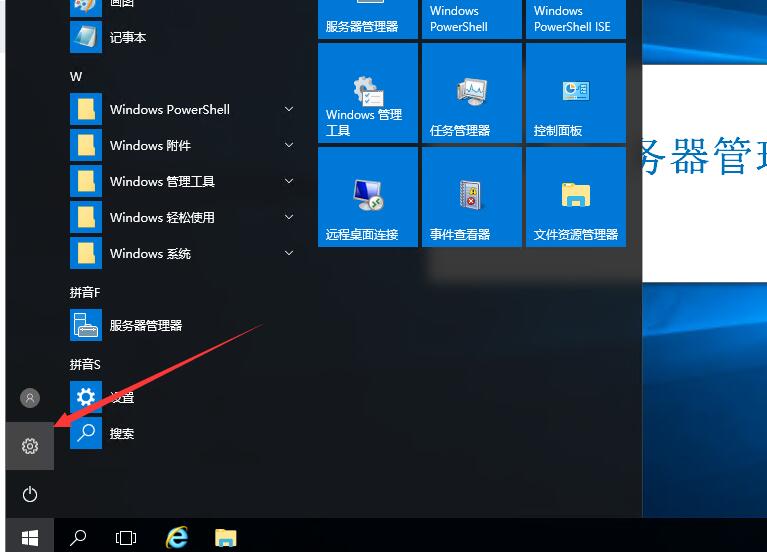Open the 记事本 Notepad app entry
This screenshot has width=767, height=552.
click(183, 37)
